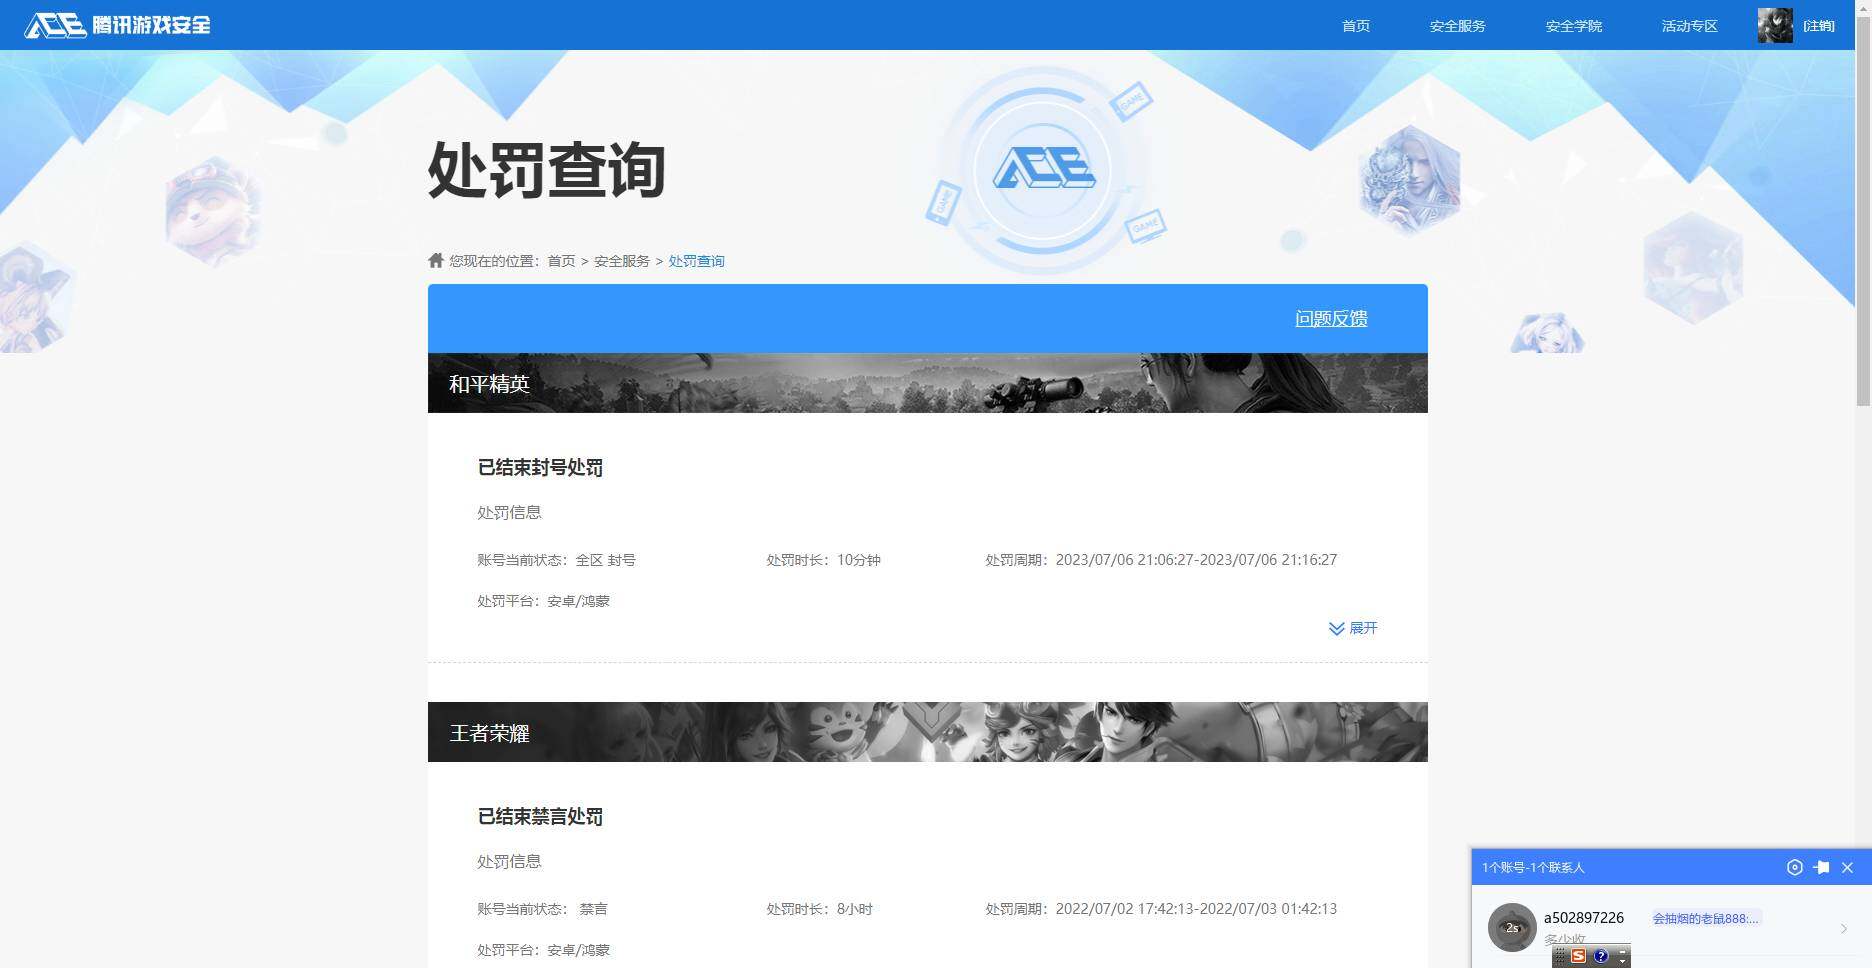Click the 2022/07/02 punishment period text
The width and height of the screenshot is (1872, 968).
[x=1161, y=909]
